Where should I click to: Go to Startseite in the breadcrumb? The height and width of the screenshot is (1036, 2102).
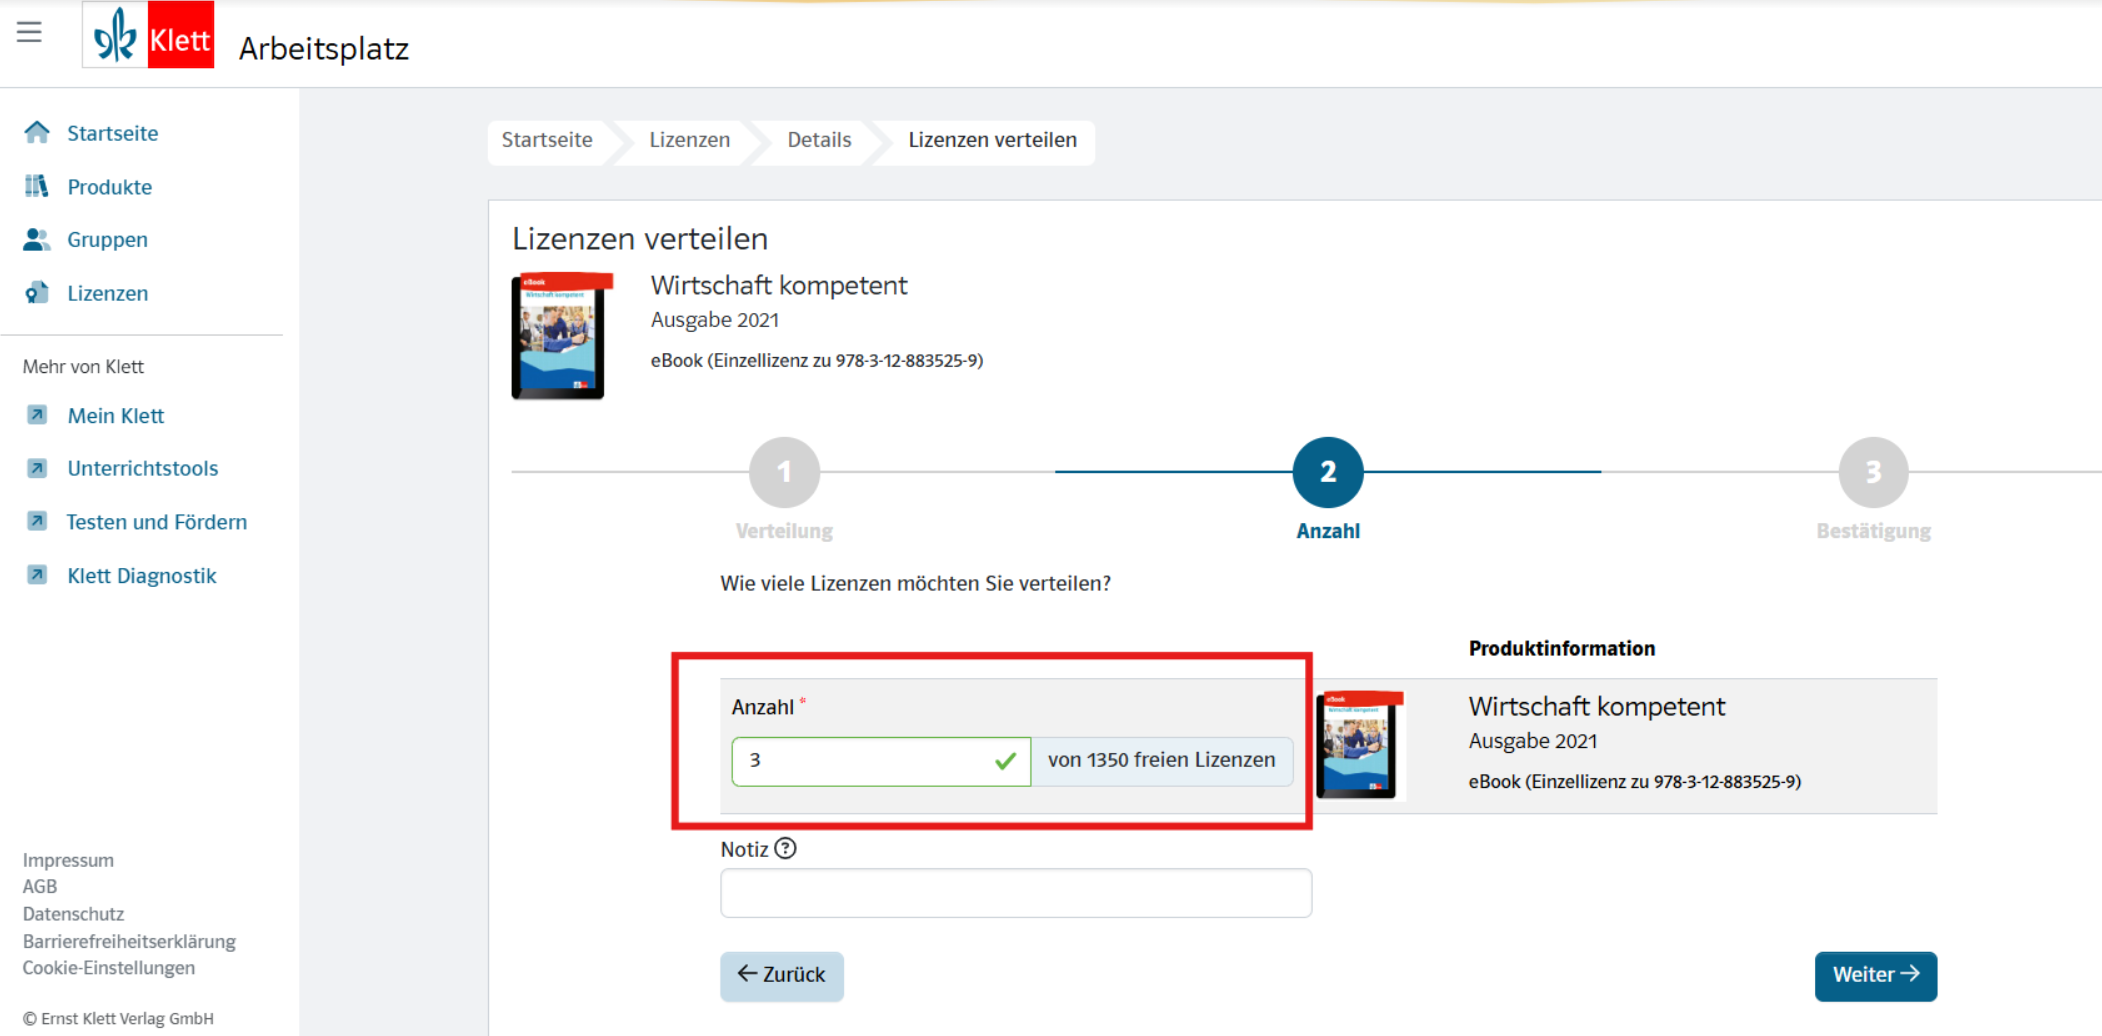point(547,140)
